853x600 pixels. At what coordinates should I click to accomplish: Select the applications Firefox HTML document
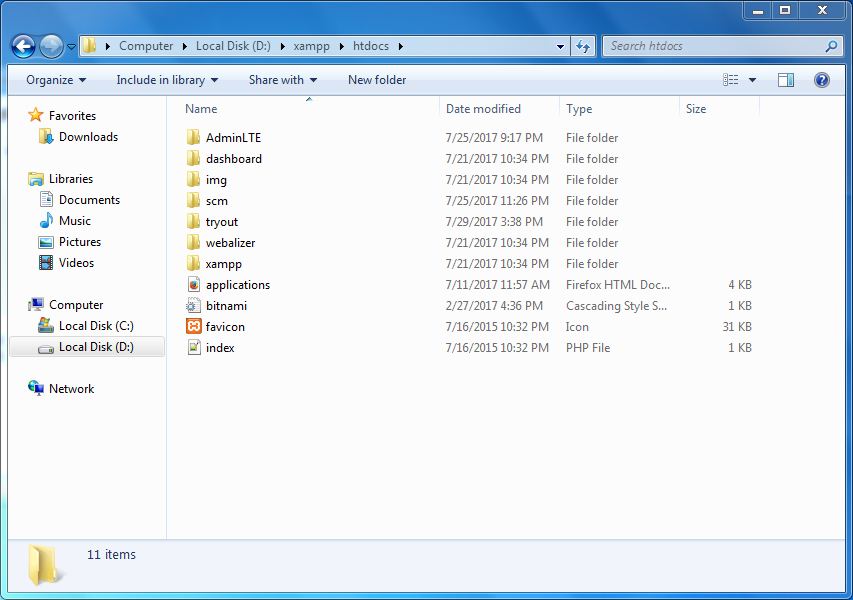point(237,285)
